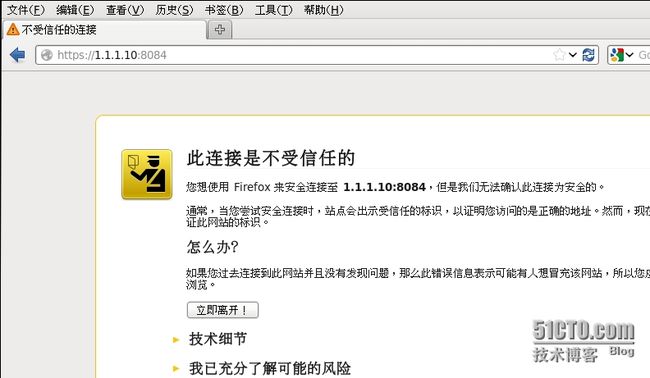Go back with the blue arrow
This screenshot has height=378, width=650.
[x=17, y=55]
